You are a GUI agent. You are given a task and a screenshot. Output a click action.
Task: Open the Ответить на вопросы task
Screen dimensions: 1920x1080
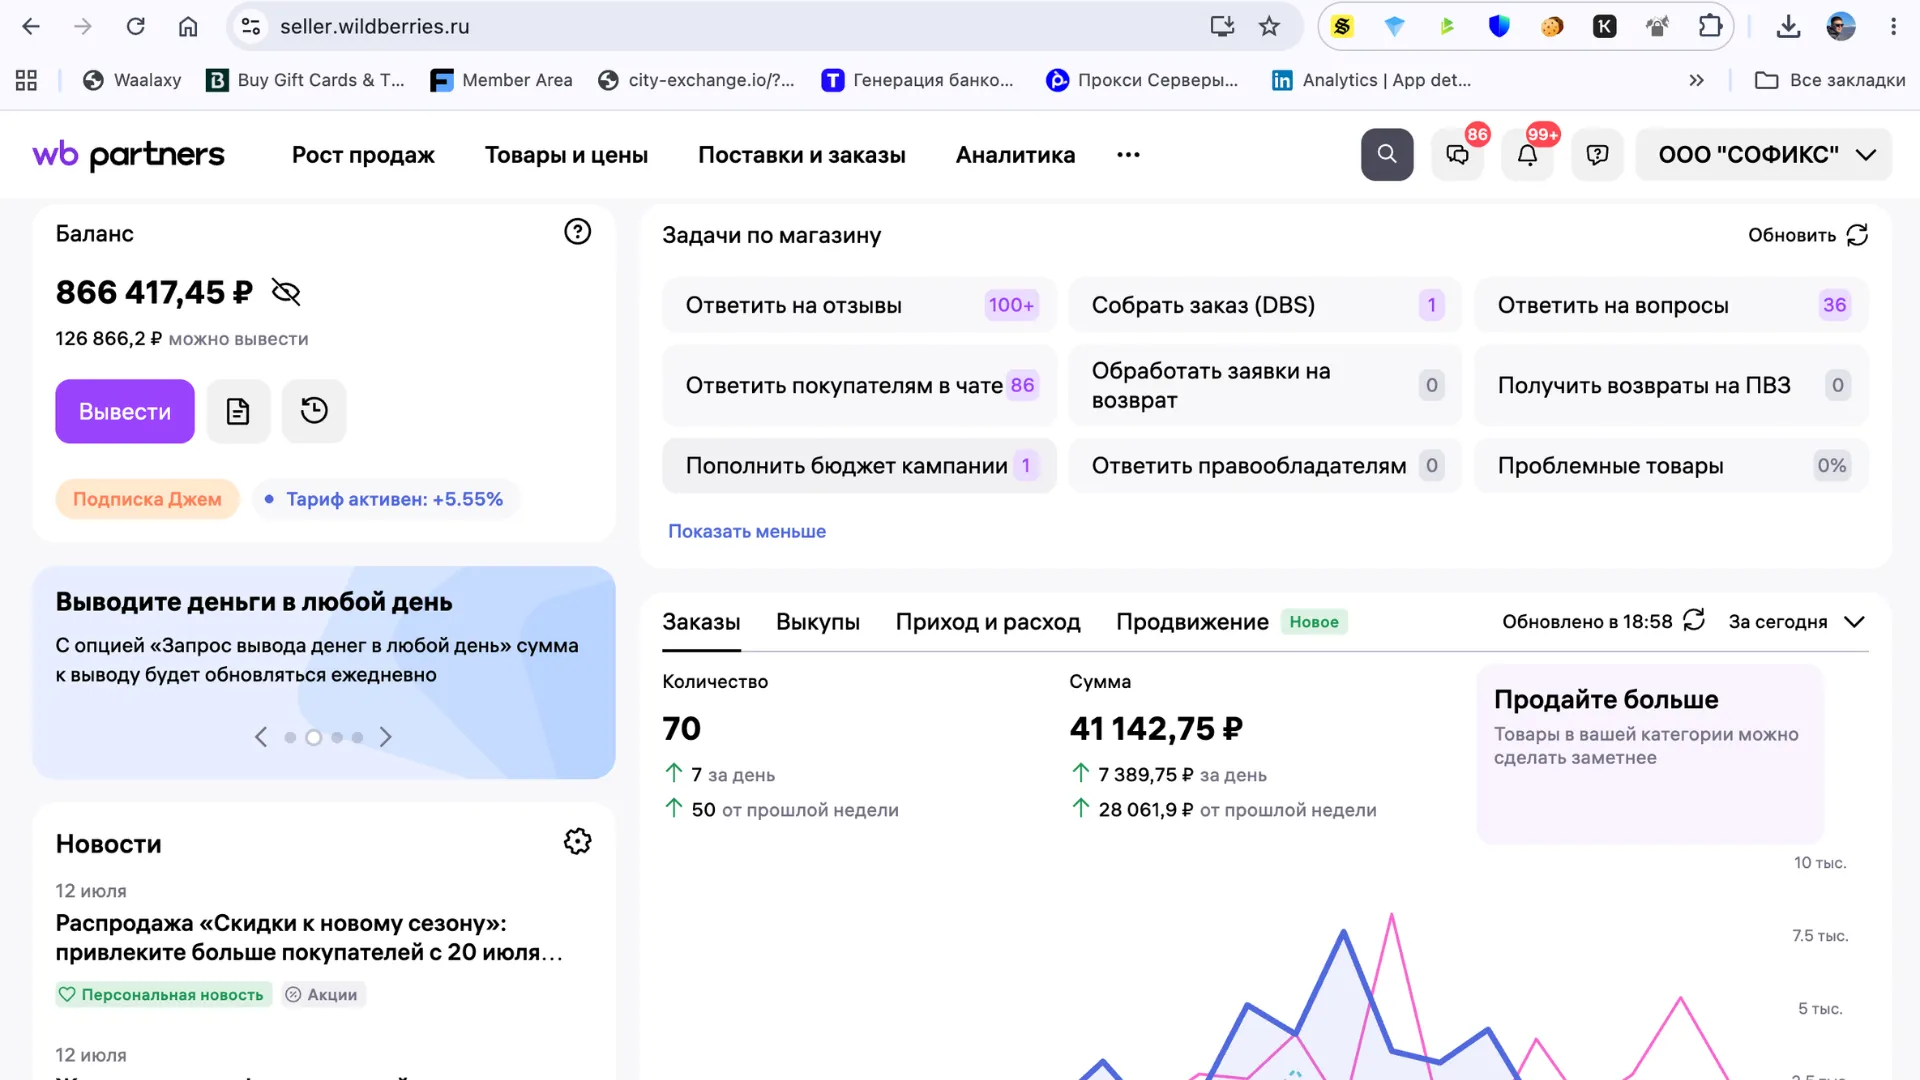1671,305
